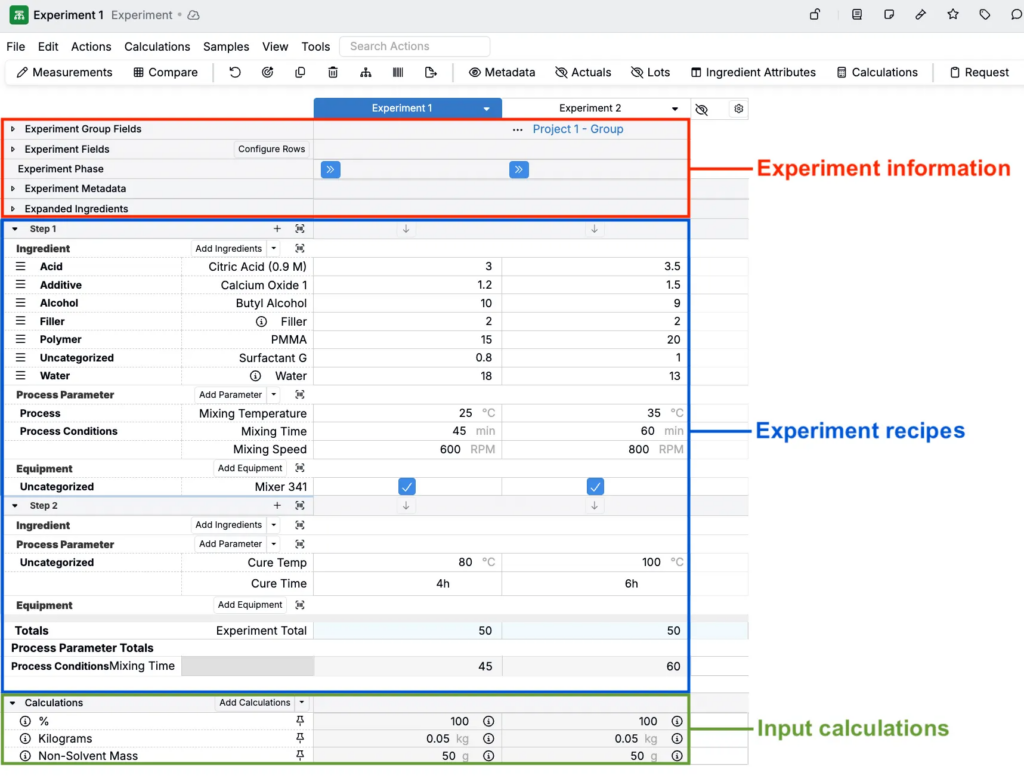The height and width of the screenshot is (779, 1024).
Task: Expand the Experiment Group Fields row
Action: pos(13,129)
